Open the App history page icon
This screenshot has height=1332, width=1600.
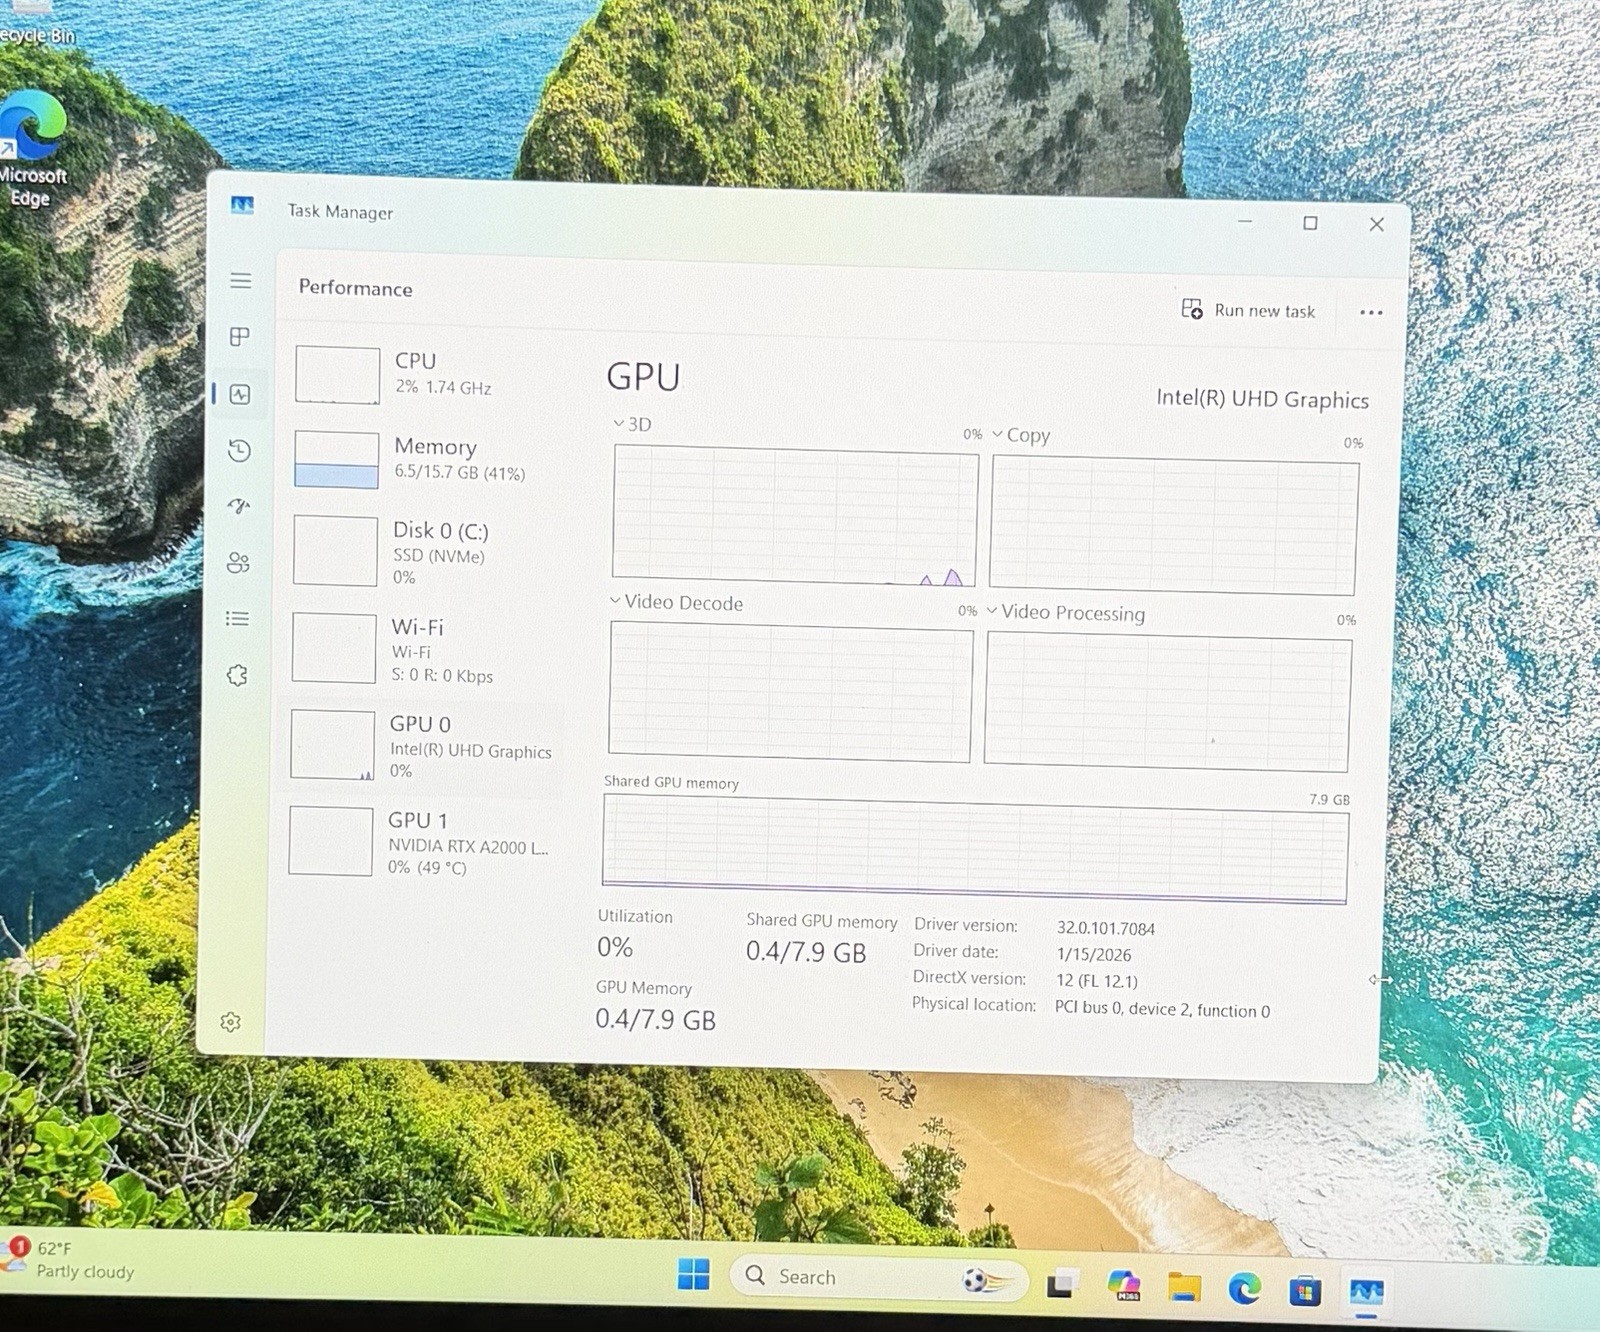(239, 450)
